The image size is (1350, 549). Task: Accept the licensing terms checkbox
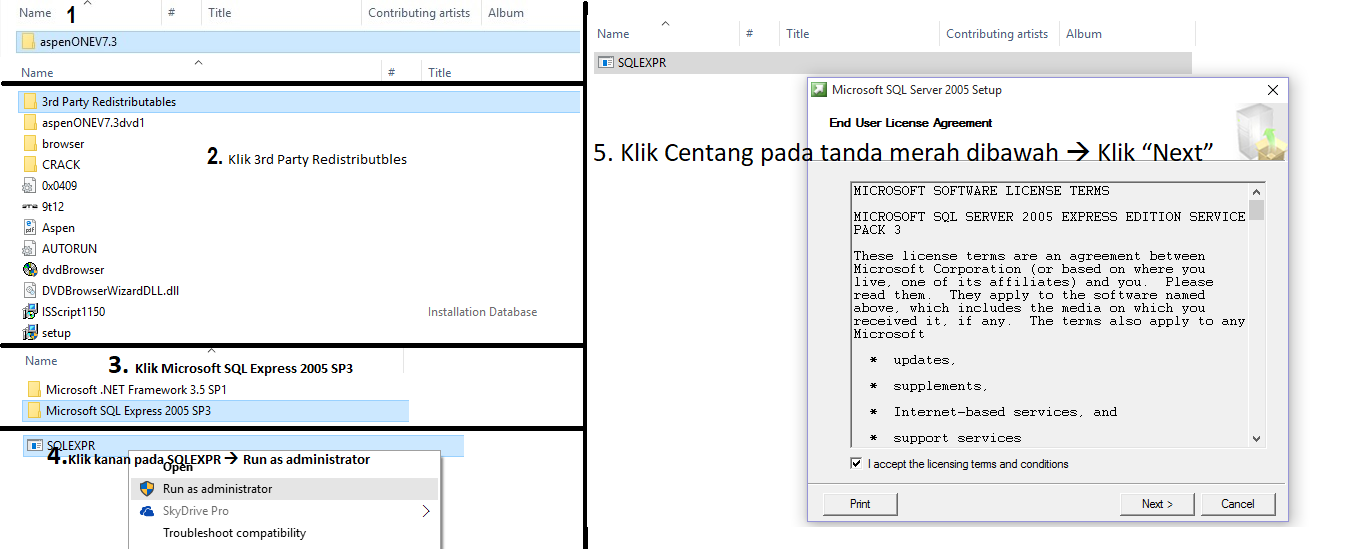point(856,464)
